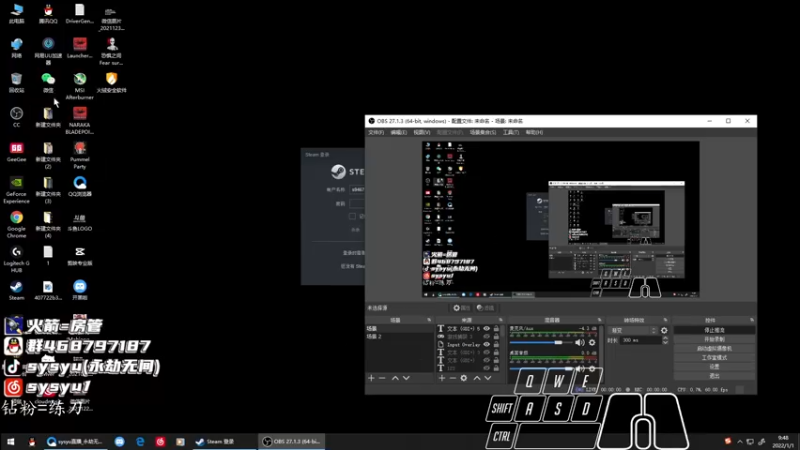Open OBS Settings (设置) button in Controls
The image size is (800, 450).
(x=714, y=367)
